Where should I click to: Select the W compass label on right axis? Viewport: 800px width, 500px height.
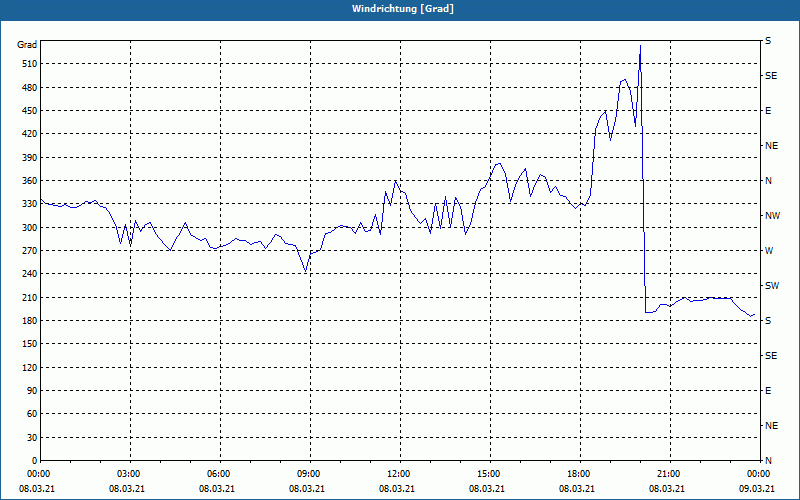tap(769, 251)
